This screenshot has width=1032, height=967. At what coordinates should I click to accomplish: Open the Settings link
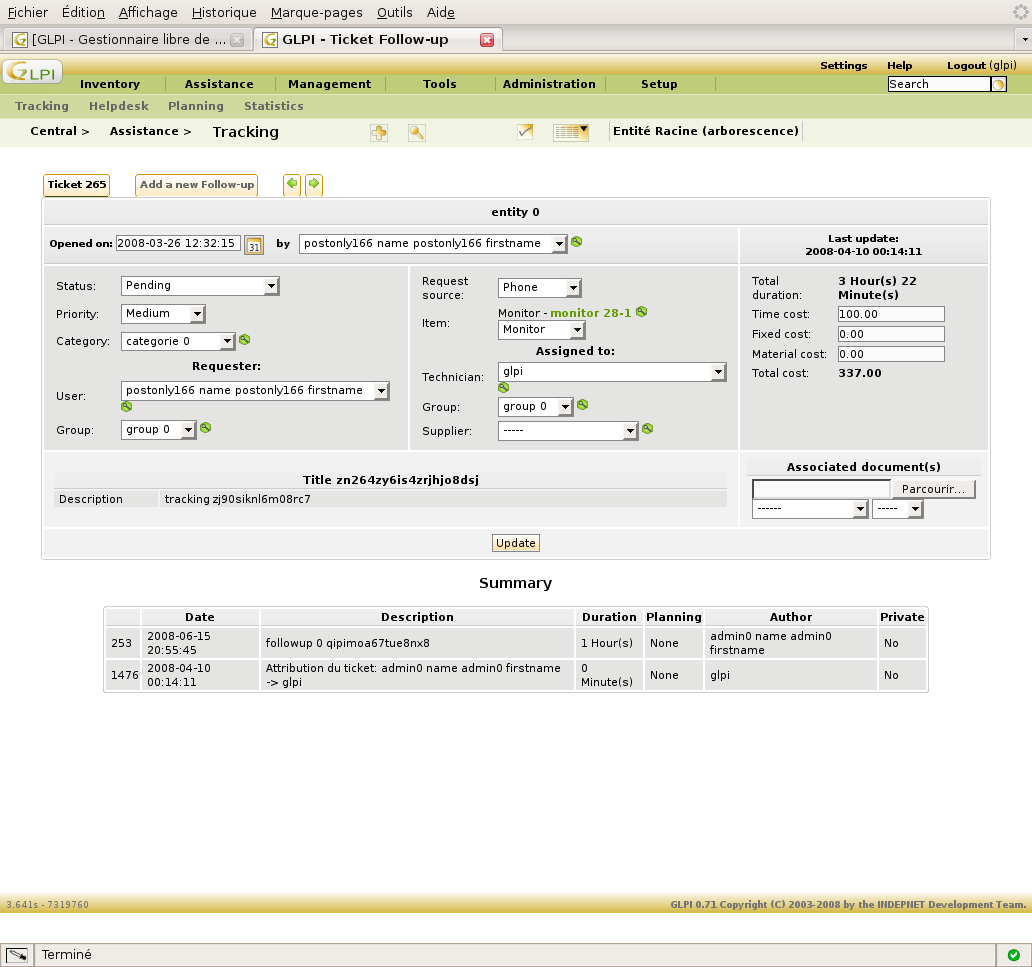coord(843,65)
